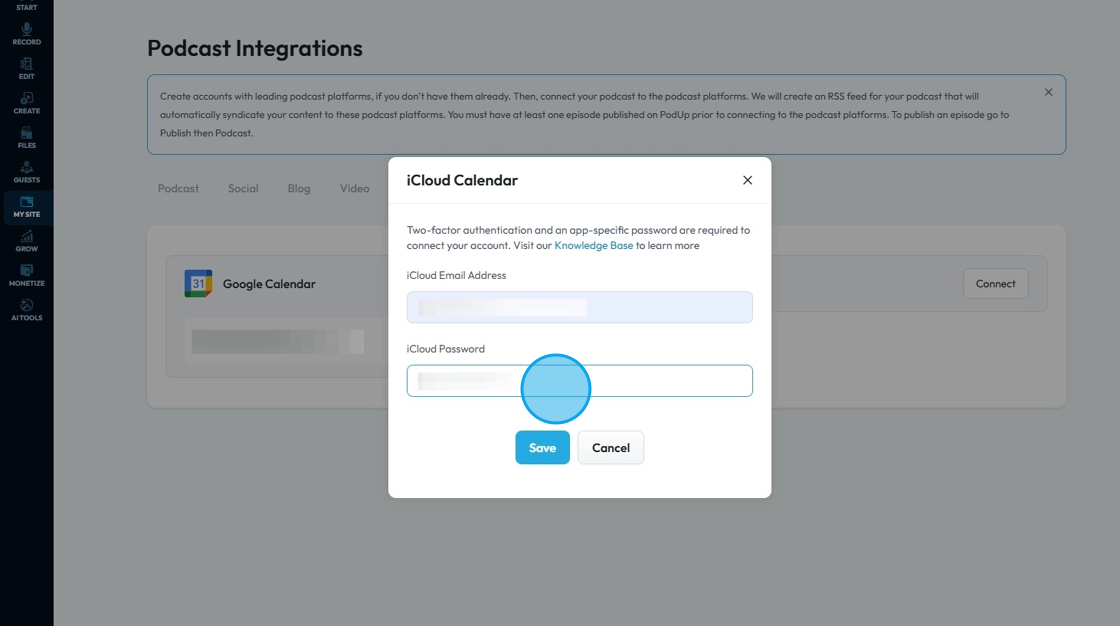
Task: Switch to the Social tab
Action: pyautogui.click(x=243, y=188)
